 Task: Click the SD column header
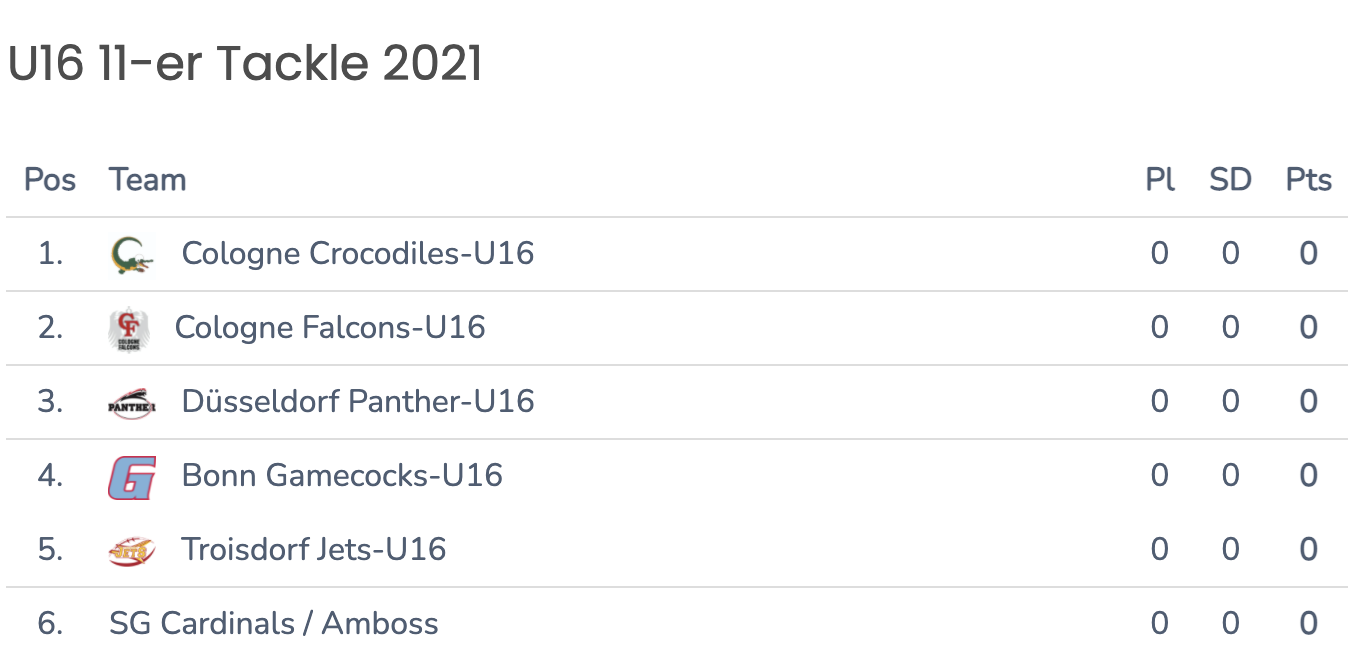tap(1230, 180)
